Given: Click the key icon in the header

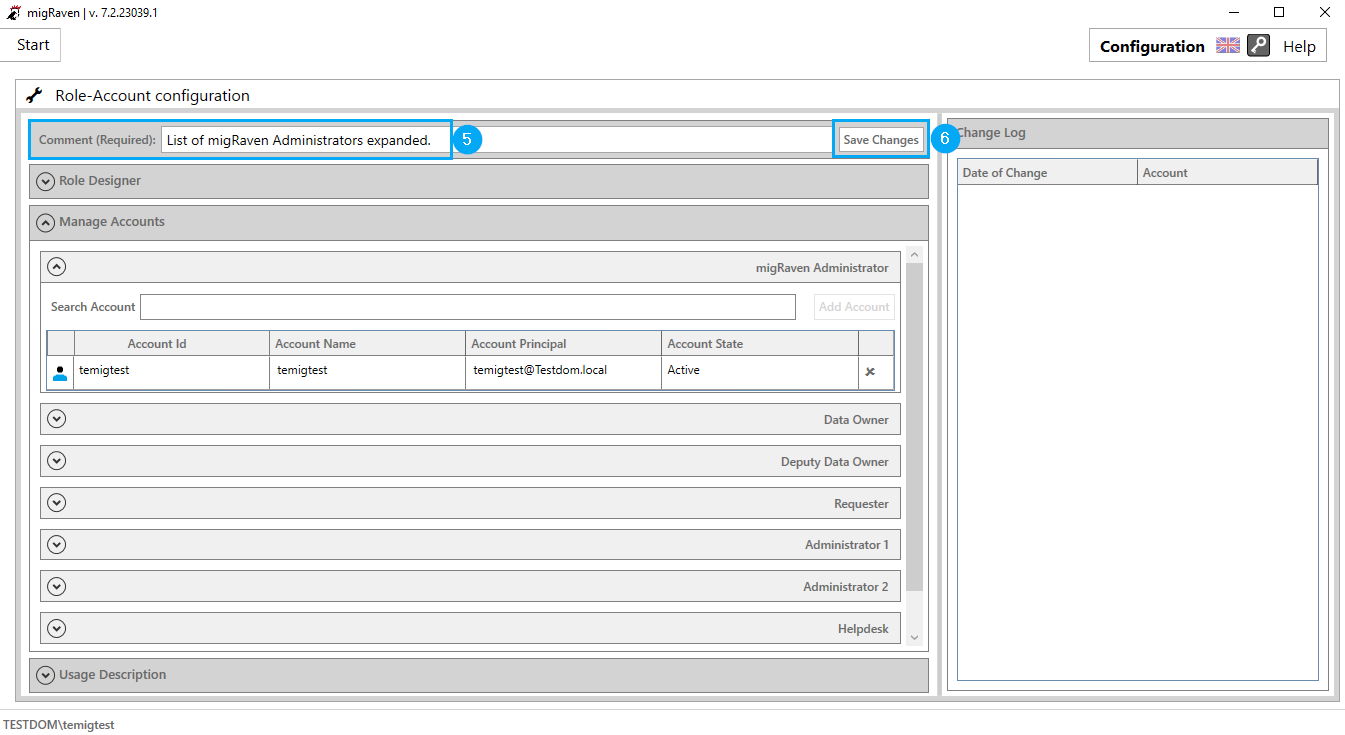Looking at the screenshot, I should 1258,45.
